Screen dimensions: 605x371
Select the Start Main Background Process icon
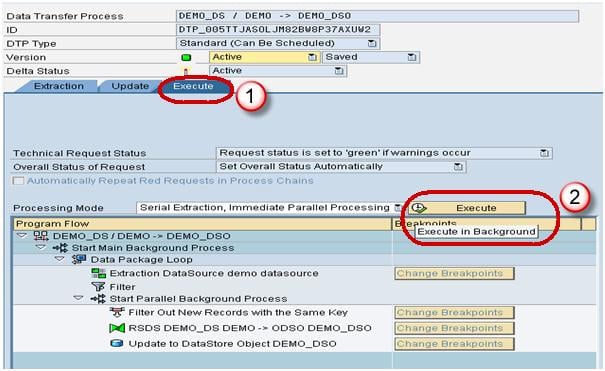pos(60,248)
